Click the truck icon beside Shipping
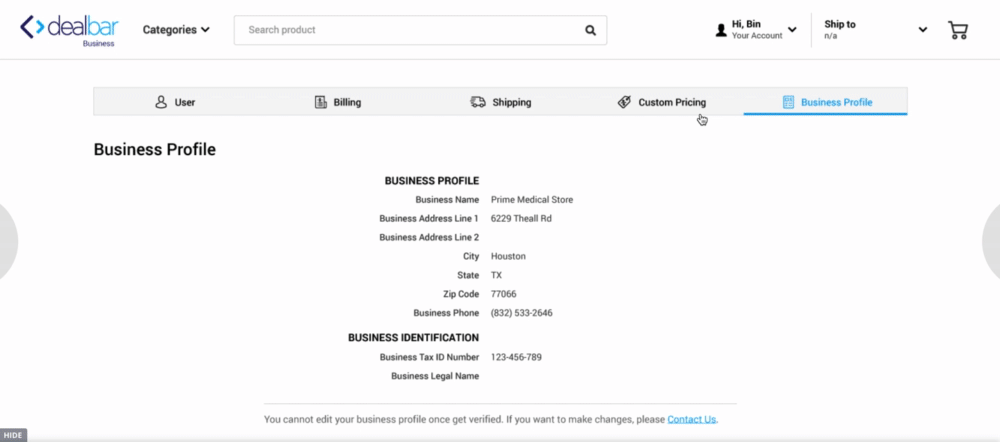Image resolution: width=1000 pixels, height=442 pixels. click(478, 102)
